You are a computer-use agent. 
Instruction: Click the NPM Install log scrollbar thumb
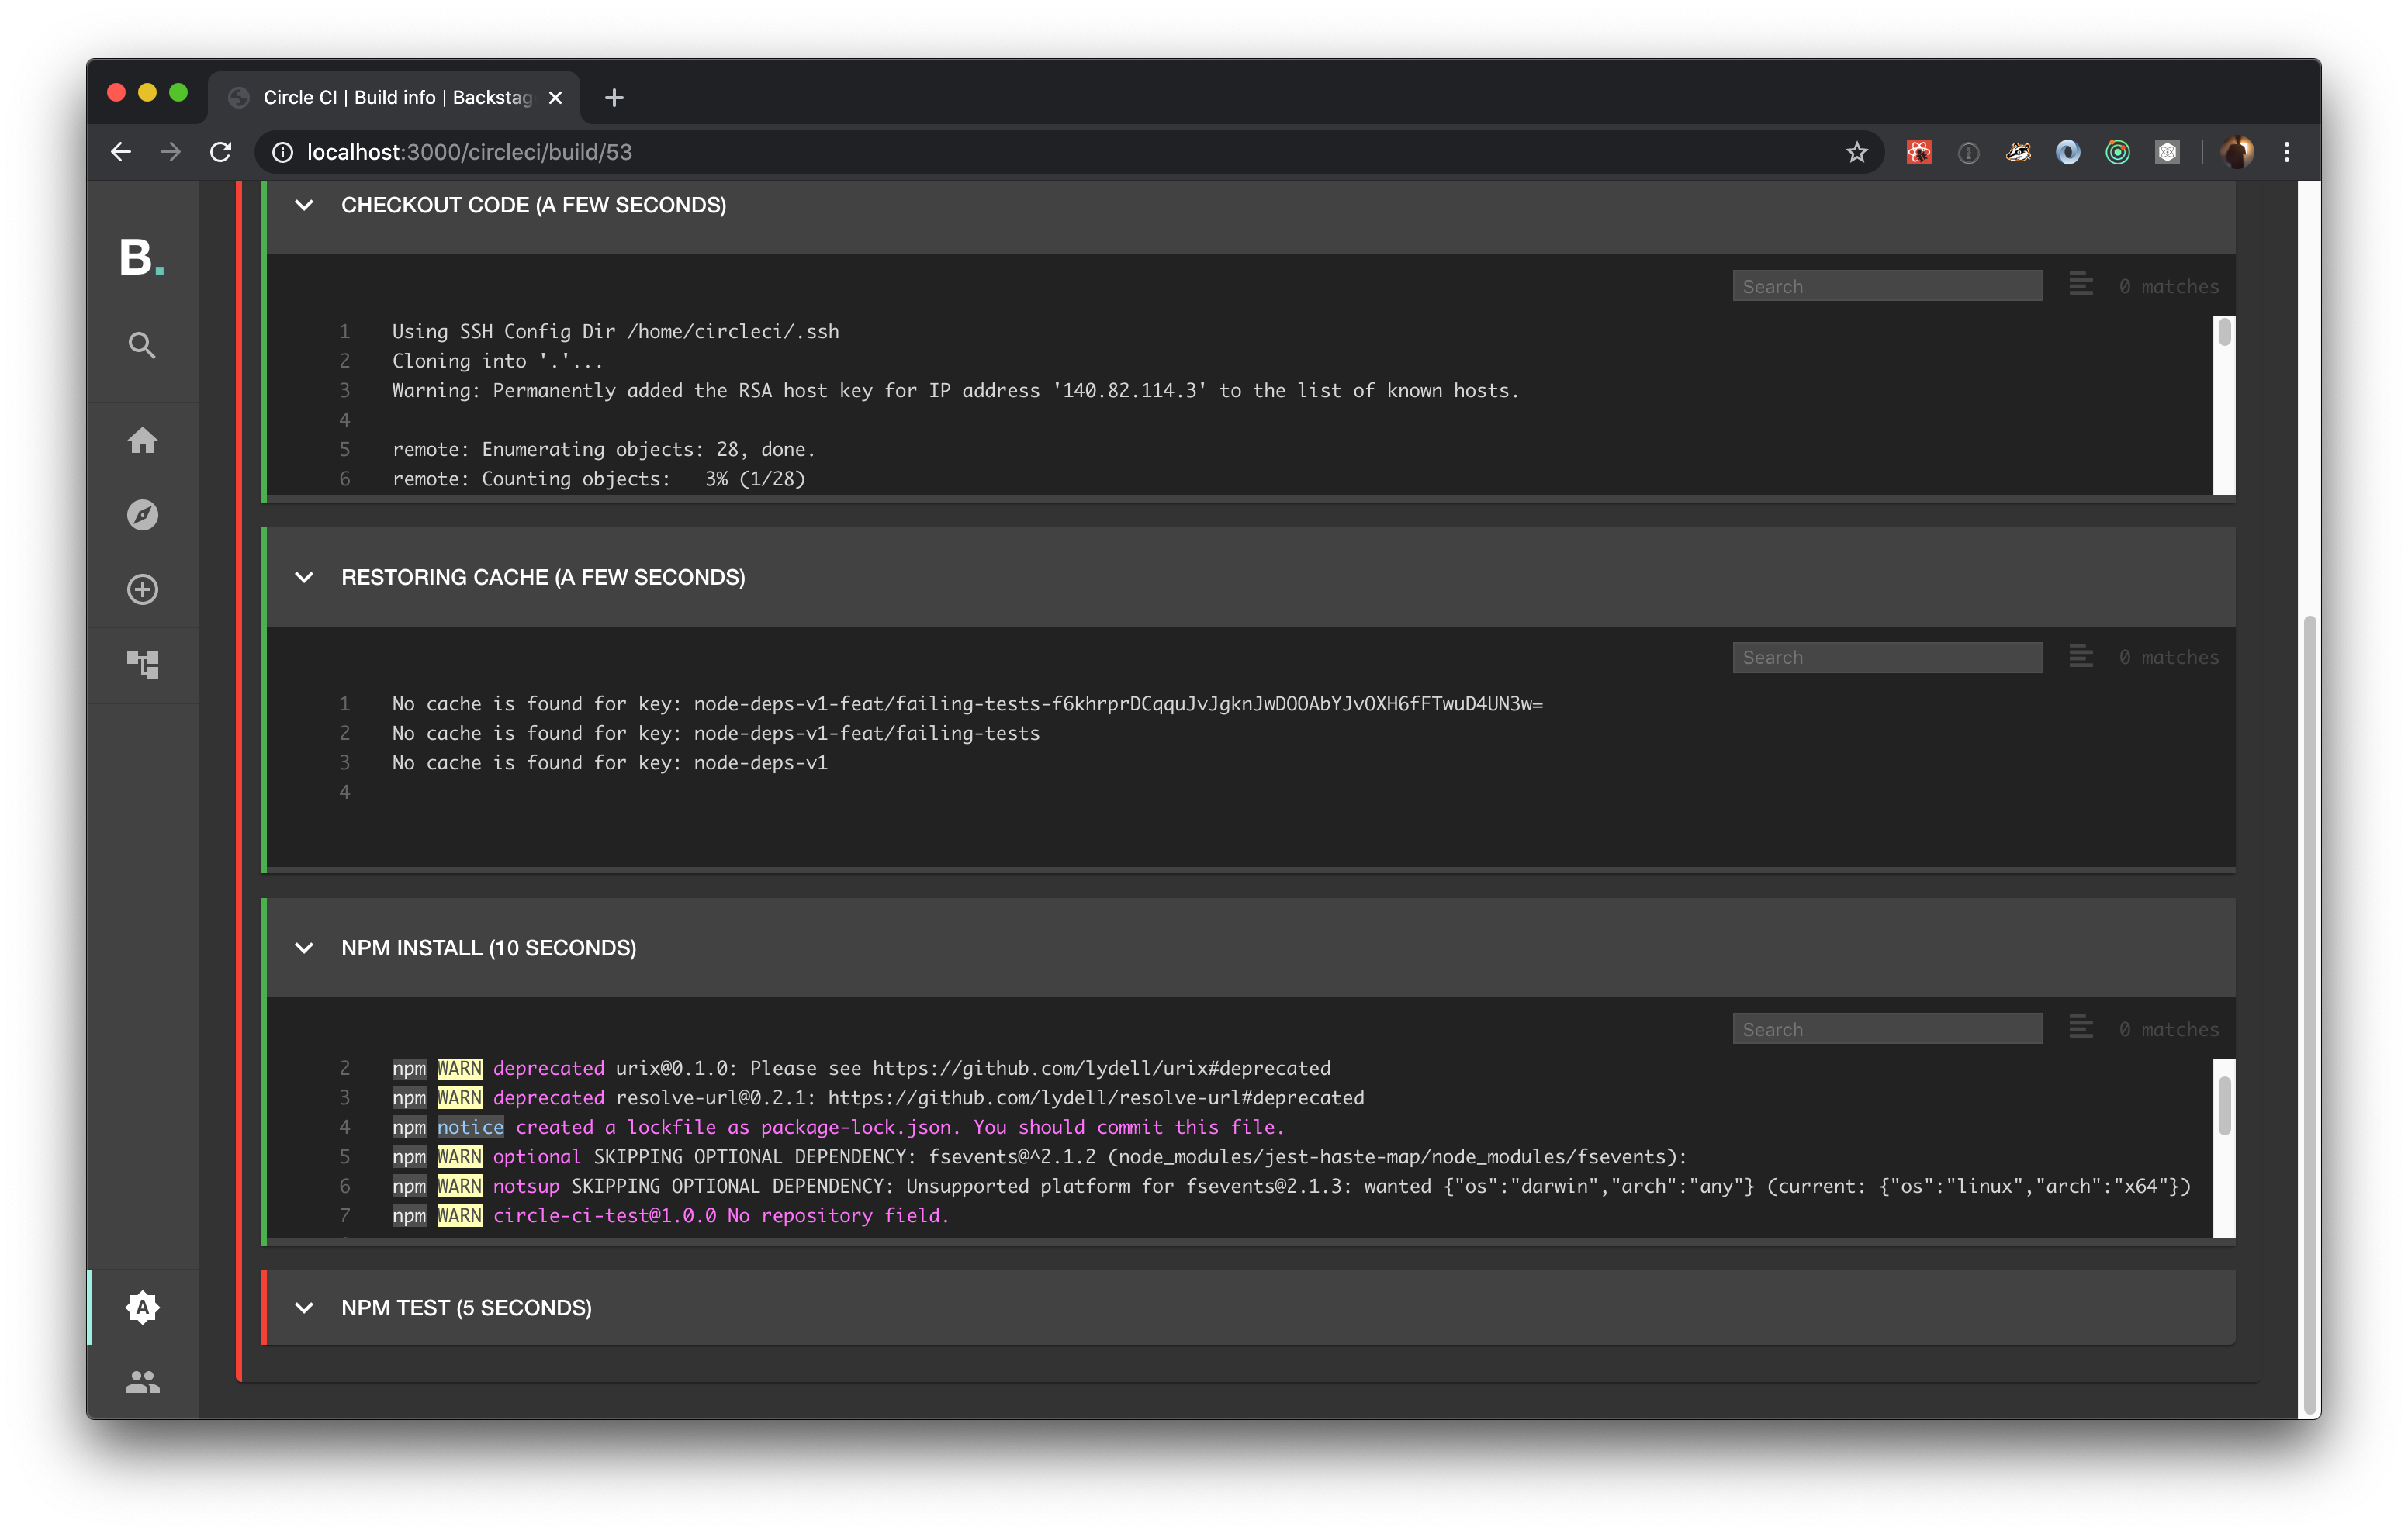coord(2224,1106)
